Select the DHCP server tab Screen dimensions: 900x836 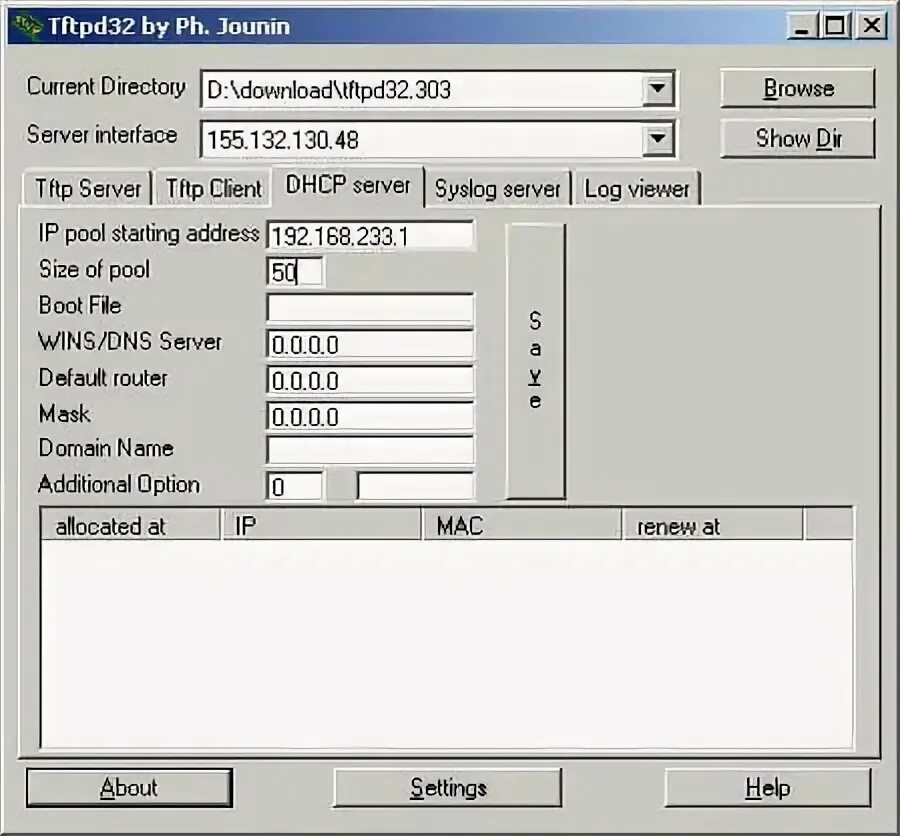[x=348, y=185]
